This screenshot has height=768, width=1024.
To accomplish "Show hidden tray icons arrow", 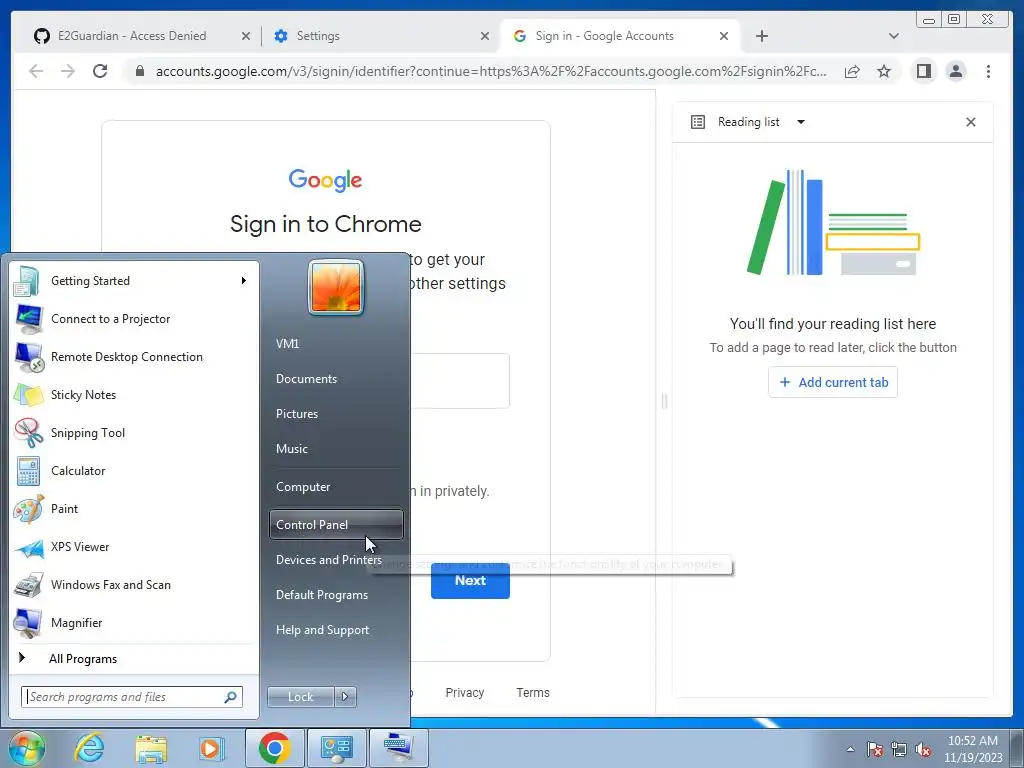I will tap(850, 749).
